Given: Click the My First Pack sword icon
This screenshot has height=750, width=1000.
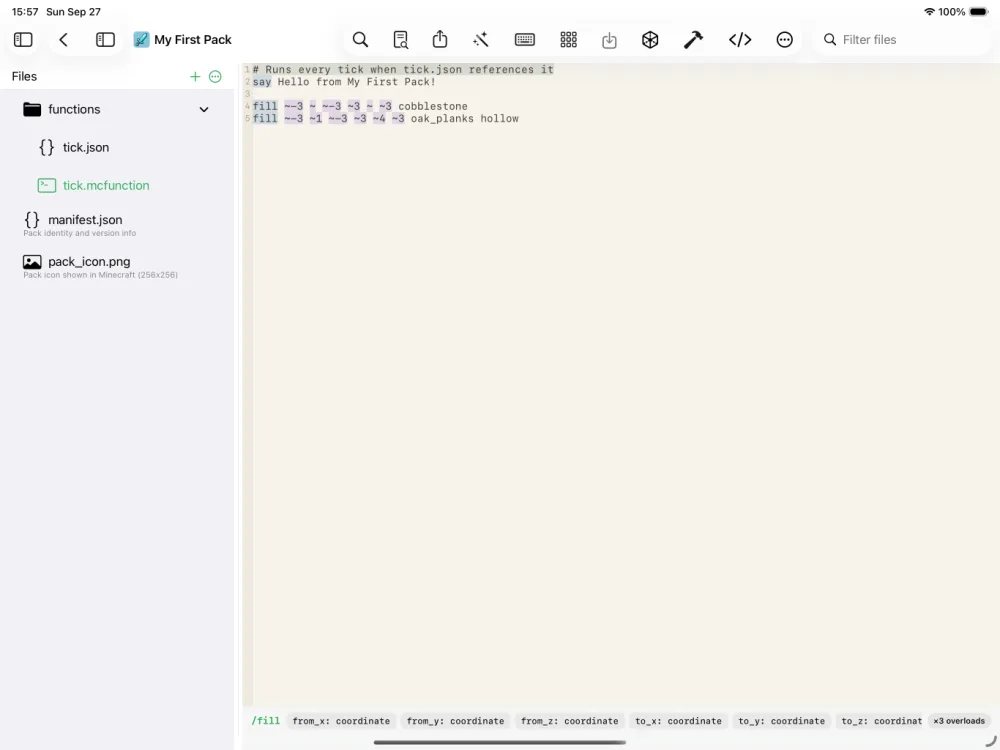Looking at the screenshot, I should pyautogui.click(x=141, y=40).
